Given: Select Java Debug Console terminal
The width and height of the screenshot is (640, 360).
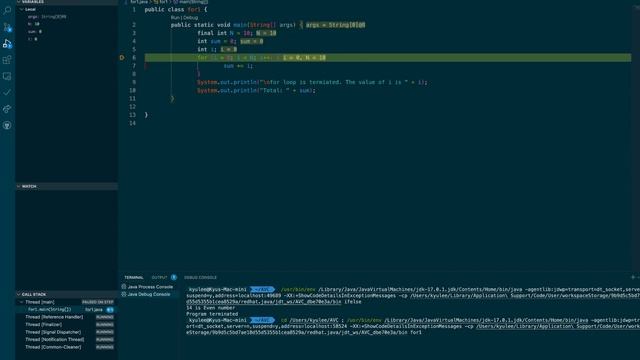Looking at the screenshot, I should [x=149, y=294].
